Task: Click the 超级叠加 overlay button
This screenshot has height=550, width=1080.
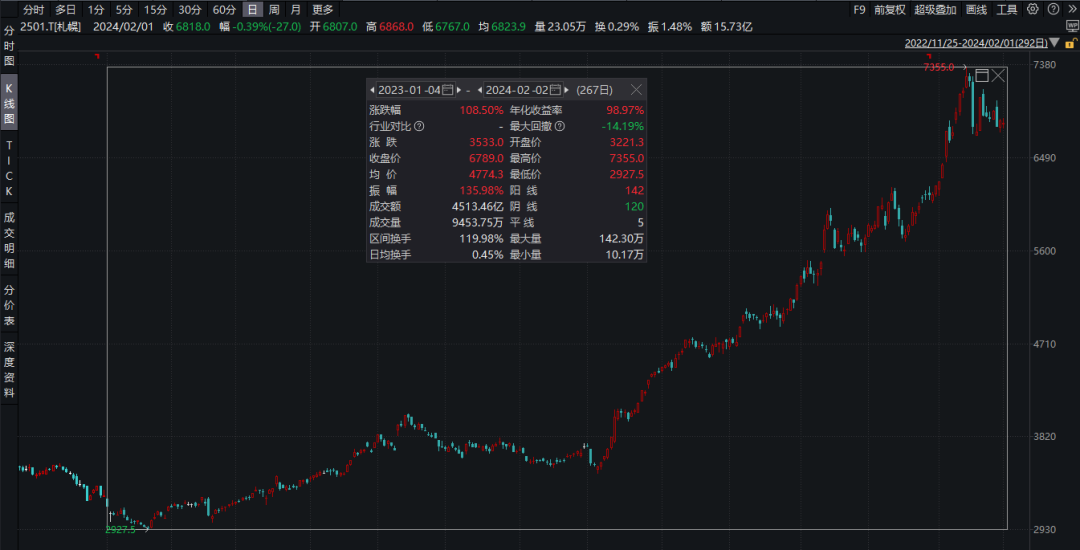Action: pos(935,9)
